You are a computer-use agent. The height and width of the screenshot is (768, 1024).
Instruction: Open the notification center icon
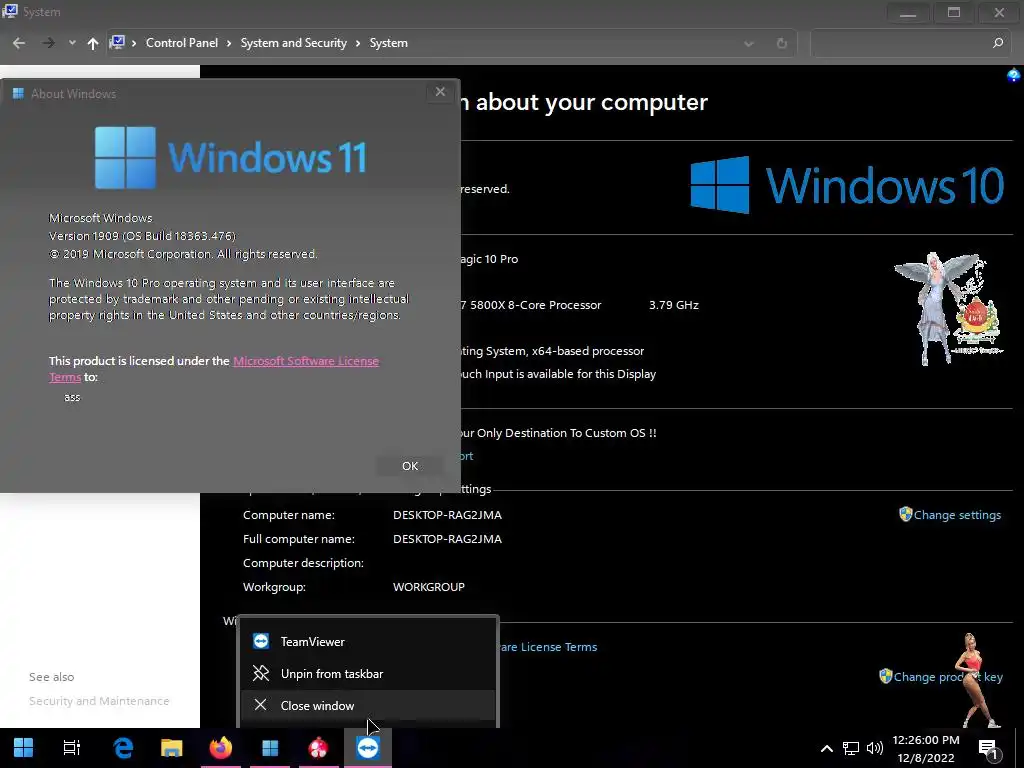tap(989, 749)
